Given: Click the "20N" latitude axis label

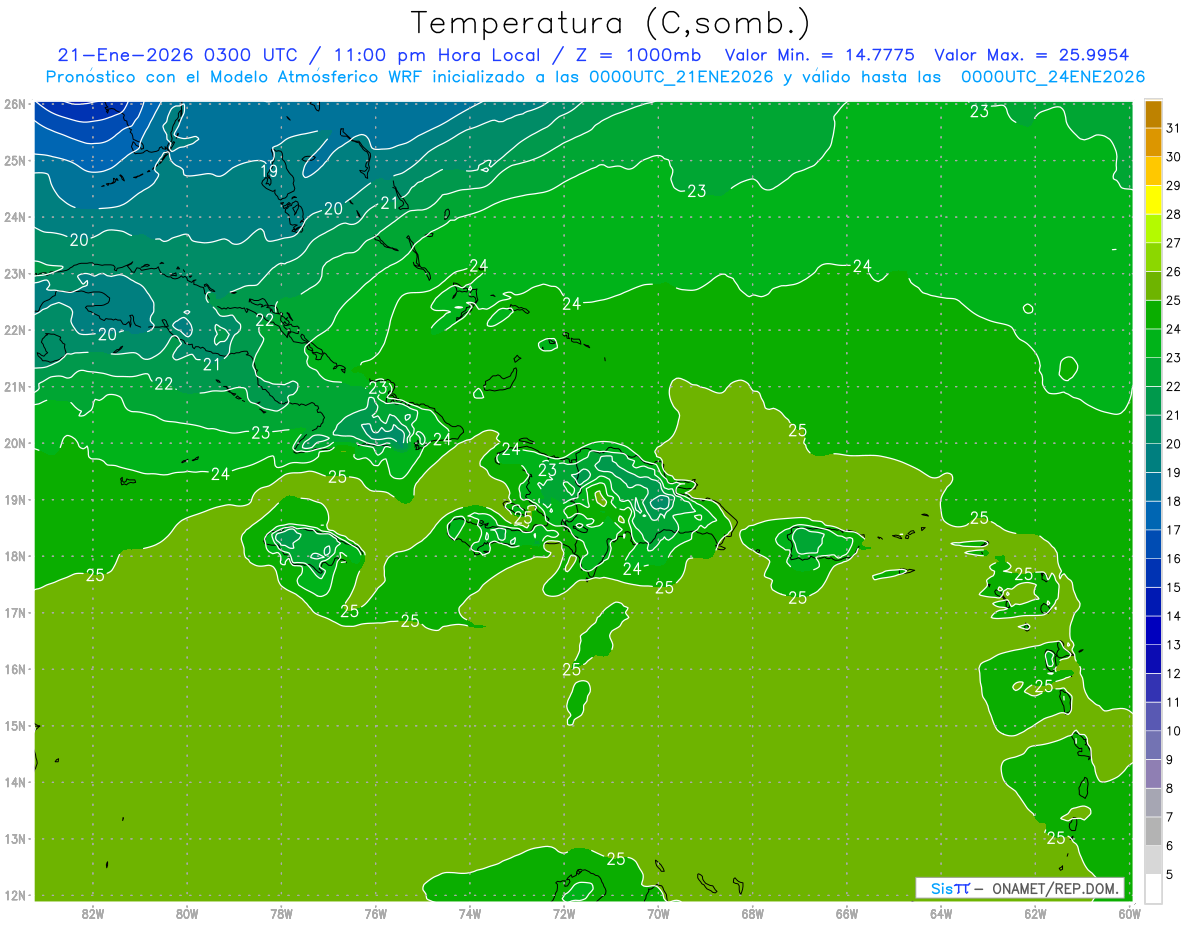Looking at the screenshot, I should (x=14, y=443).
